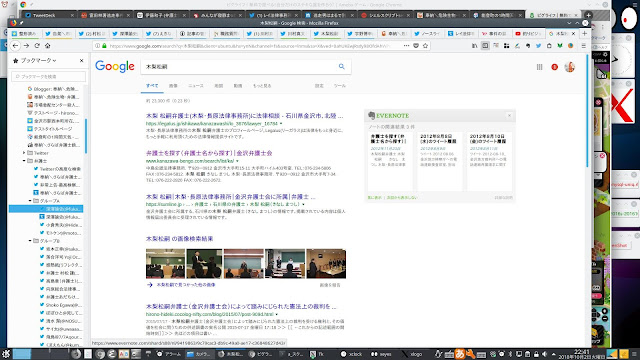
Task: Select the highlighted 深澤諭史 bookmark row
Action: point(46,209)
